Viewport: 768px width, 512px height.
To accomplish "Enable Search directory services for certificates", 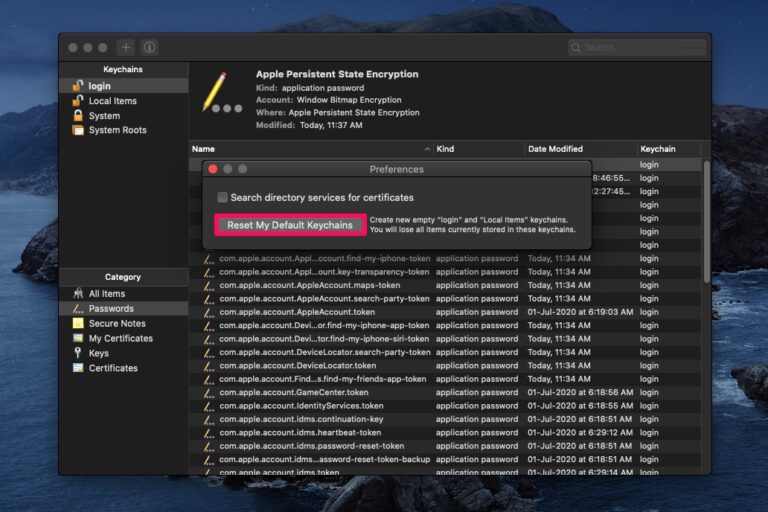I will [x=222, y=197].
